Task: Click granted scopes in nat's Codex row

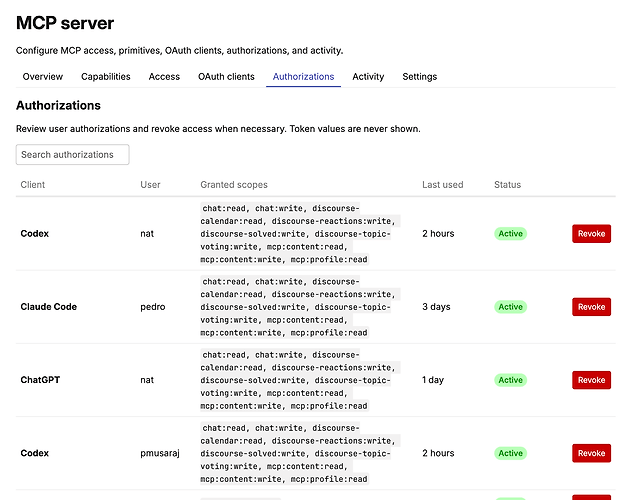Action: click(x=300, y=234)
